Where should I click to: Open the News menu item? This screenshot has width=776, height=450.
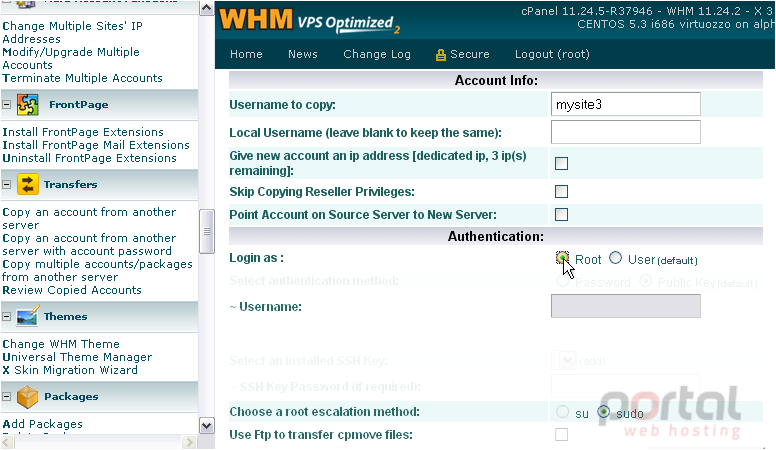click(302, 54)
